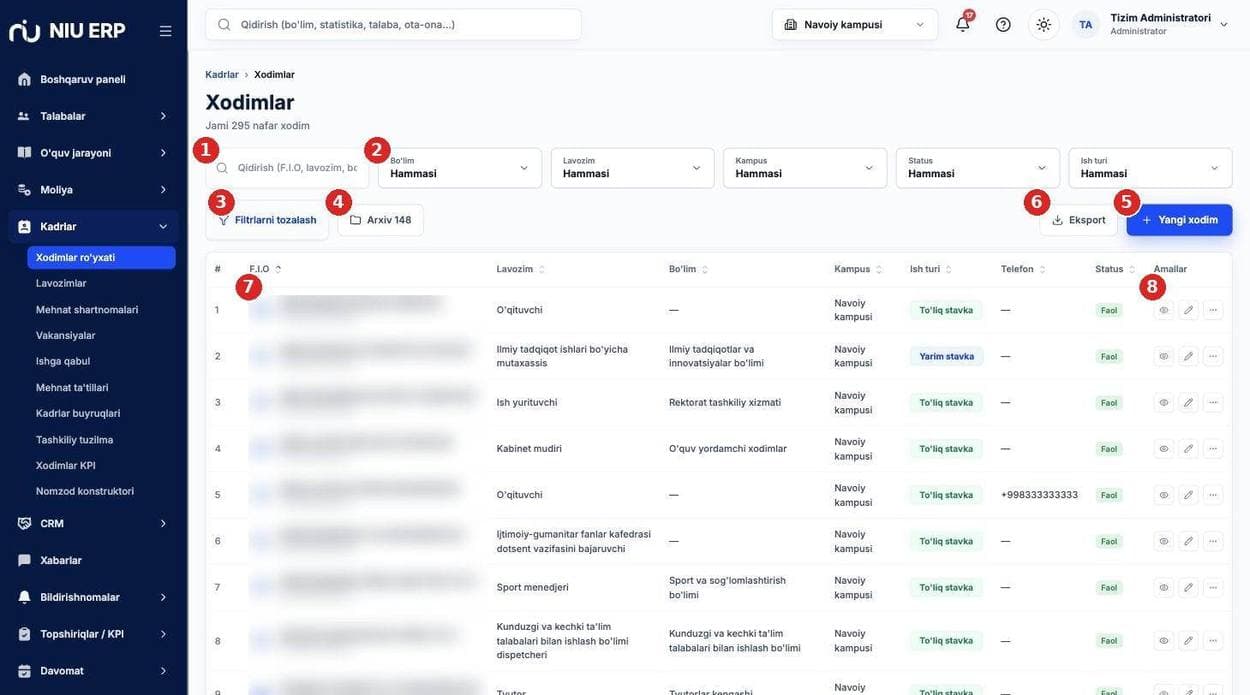Click the Yangi xodim button

click(x=1179, y=220)
